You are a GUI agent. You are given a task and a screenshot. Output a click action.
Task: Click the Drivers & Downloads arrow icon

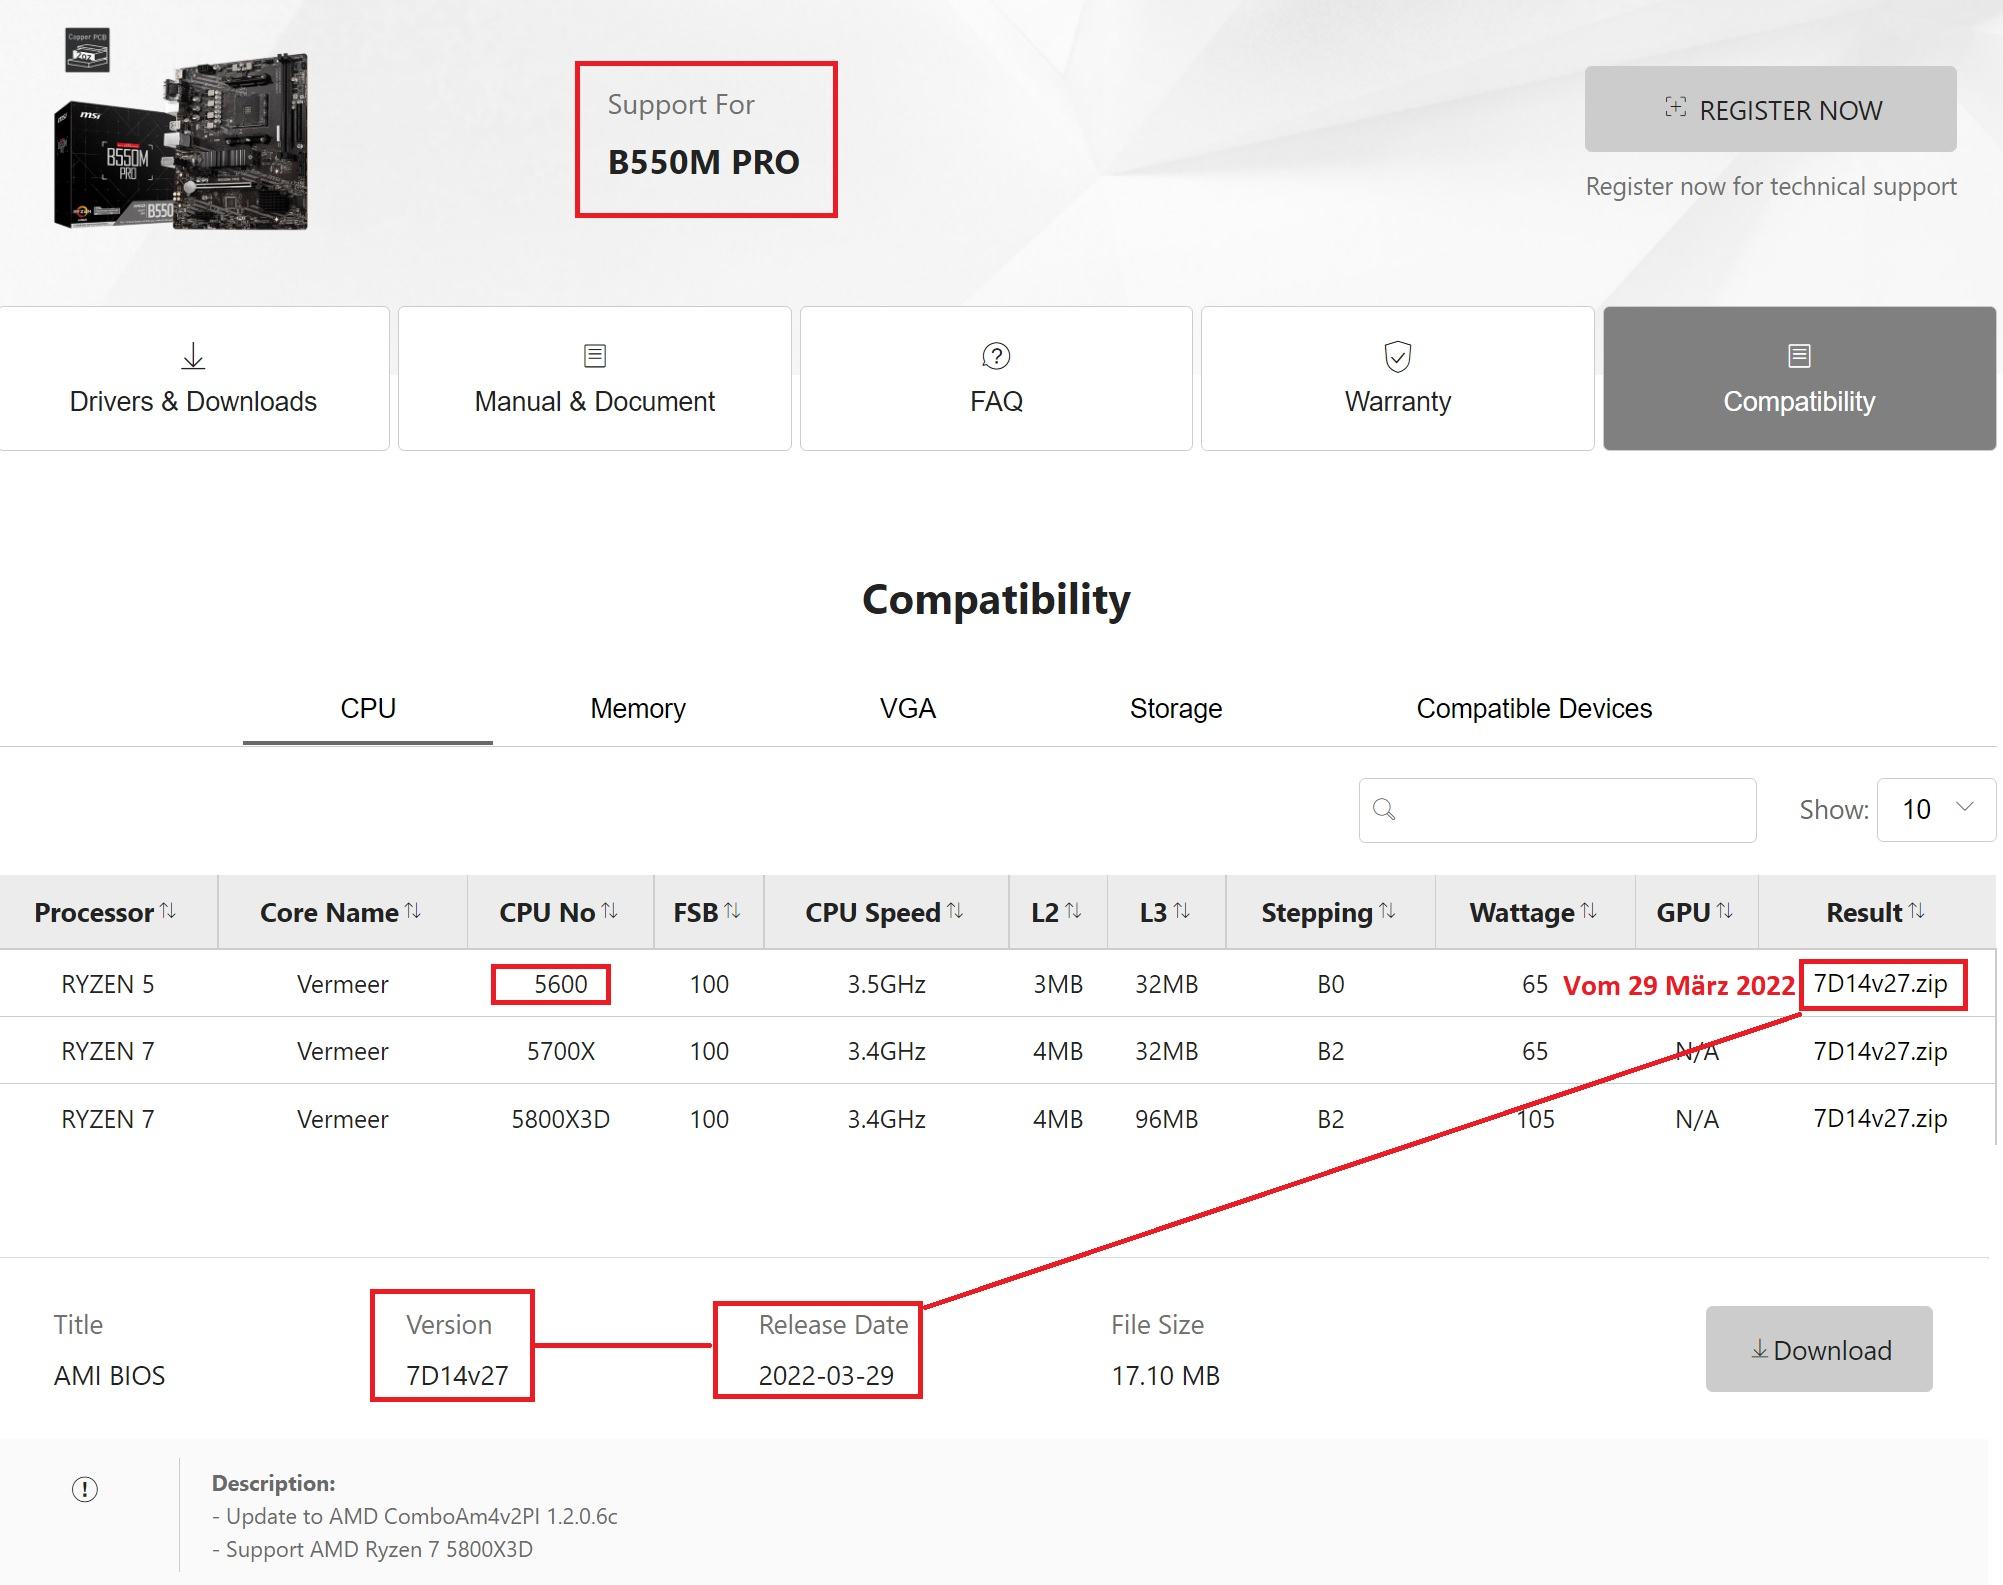click(193, 356)
